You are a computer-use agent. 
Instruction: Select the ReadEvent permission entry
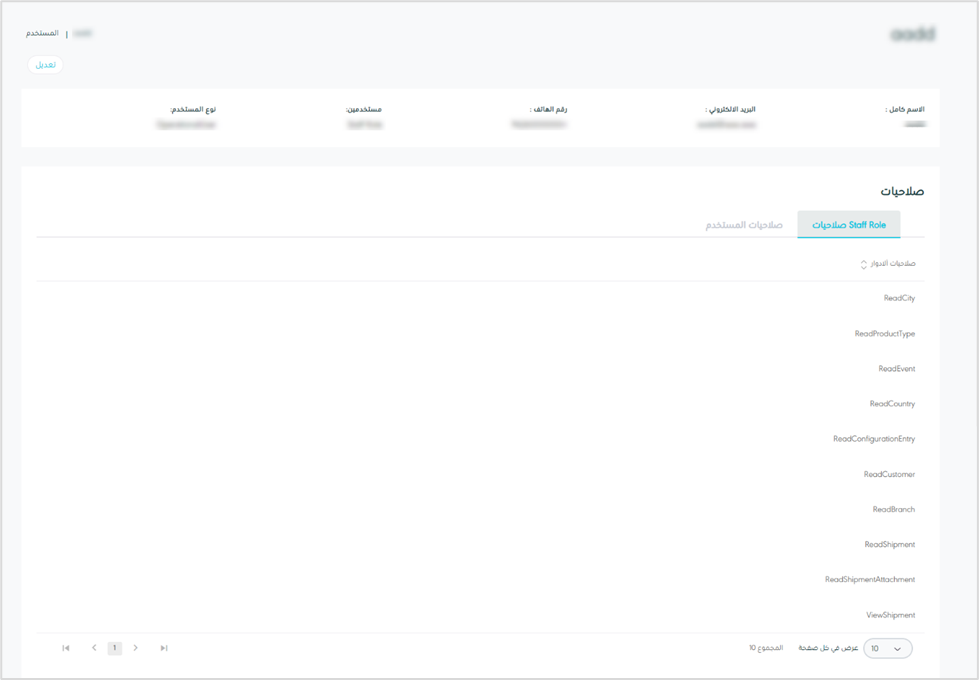click(896, 369)
